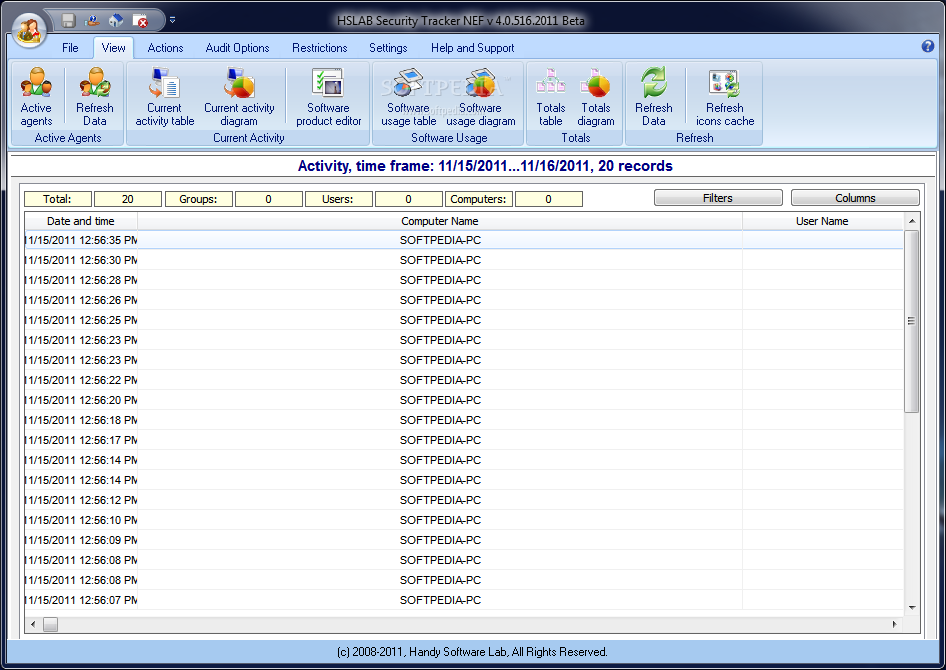Click the Total value field showing 20
This screenshot has height=670, width=946.
click(x=128, y=199)
